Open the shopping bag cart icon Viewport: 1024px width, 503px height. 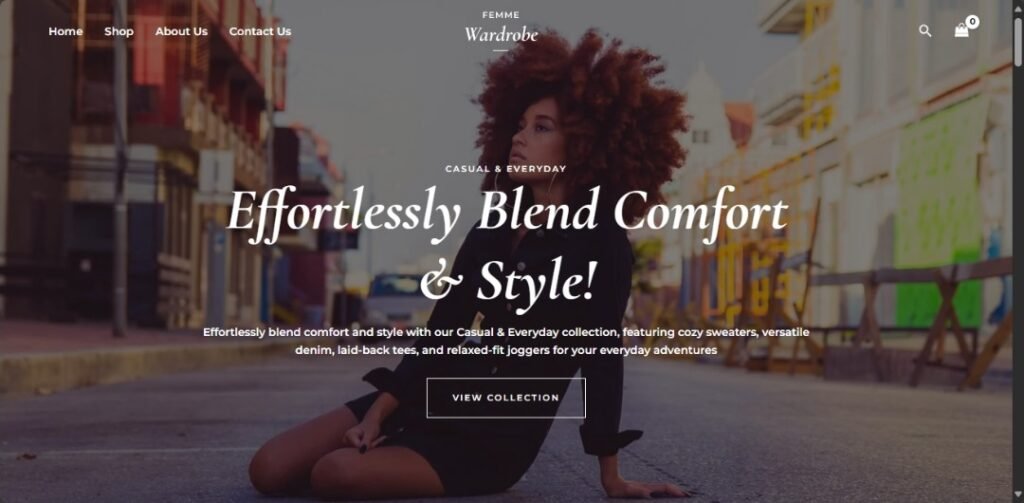961,31
